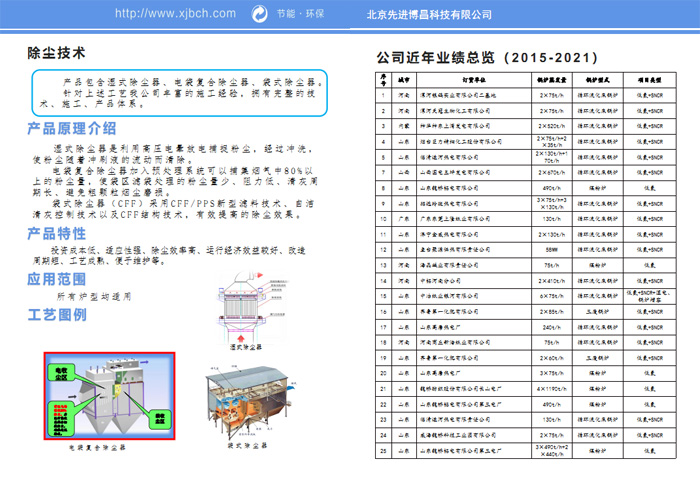
Task: Open the www.xjbch.com website link
Action: click(x=175, y=14)
